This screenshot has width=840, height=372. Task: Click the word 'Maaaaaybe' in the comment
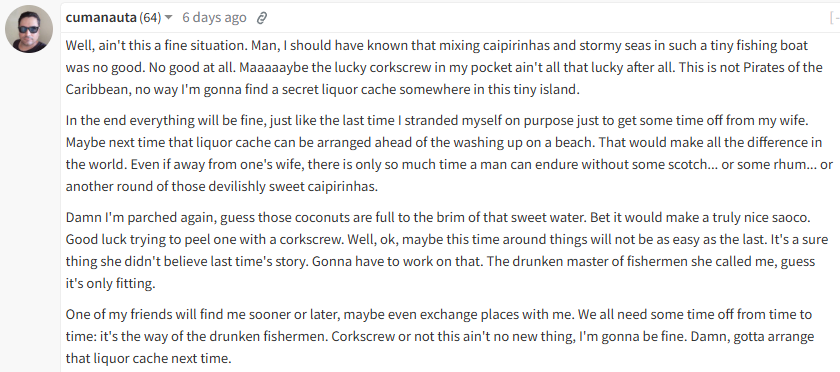(x=269, y=68)
